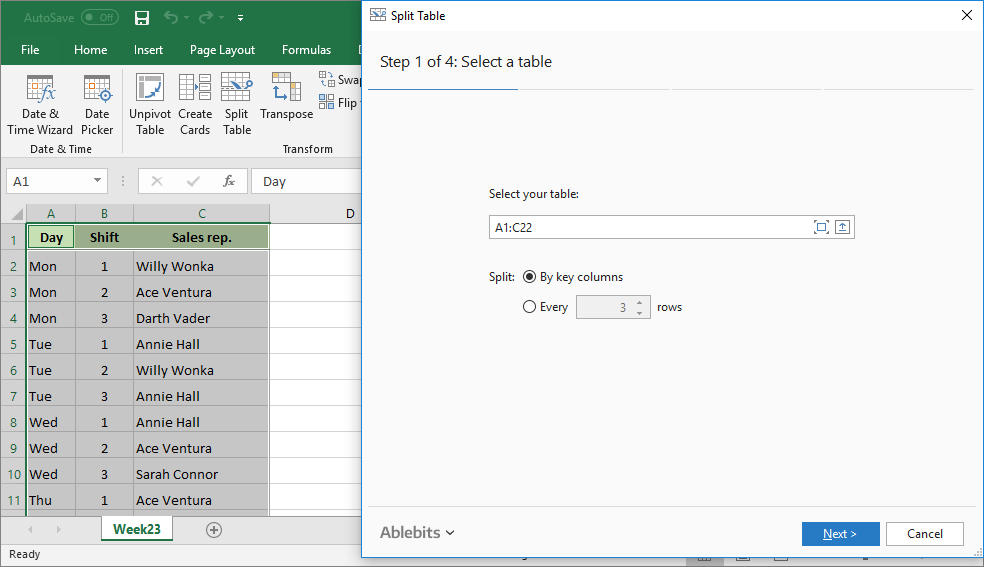Select column C header
Screen dimensions: 984x567
coord(201,213)
